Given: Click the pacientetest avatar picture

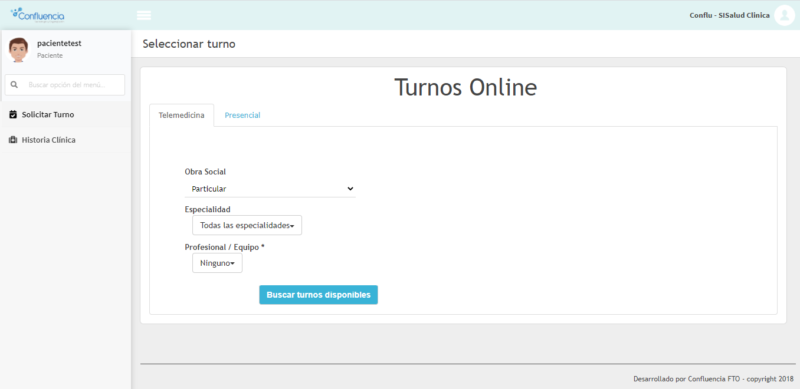Looking at the screenshot, I should (x=18, y=50).
